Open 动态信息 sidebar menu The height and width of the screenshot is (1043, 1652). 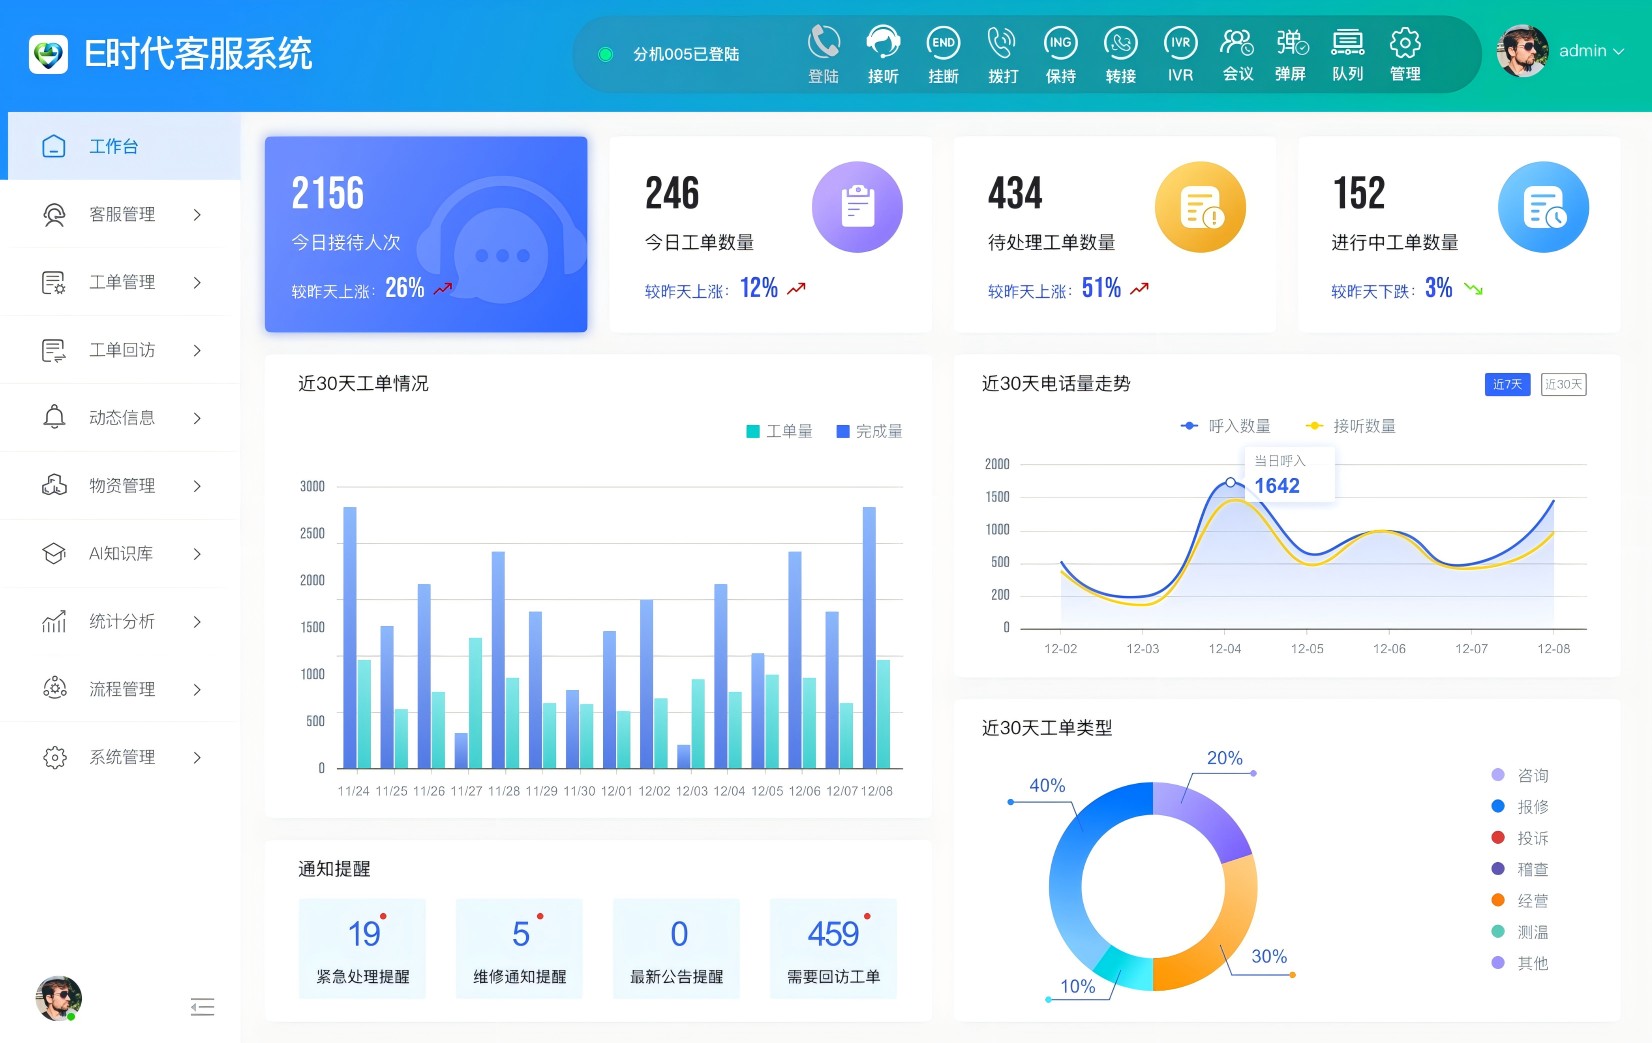[120, 418]
